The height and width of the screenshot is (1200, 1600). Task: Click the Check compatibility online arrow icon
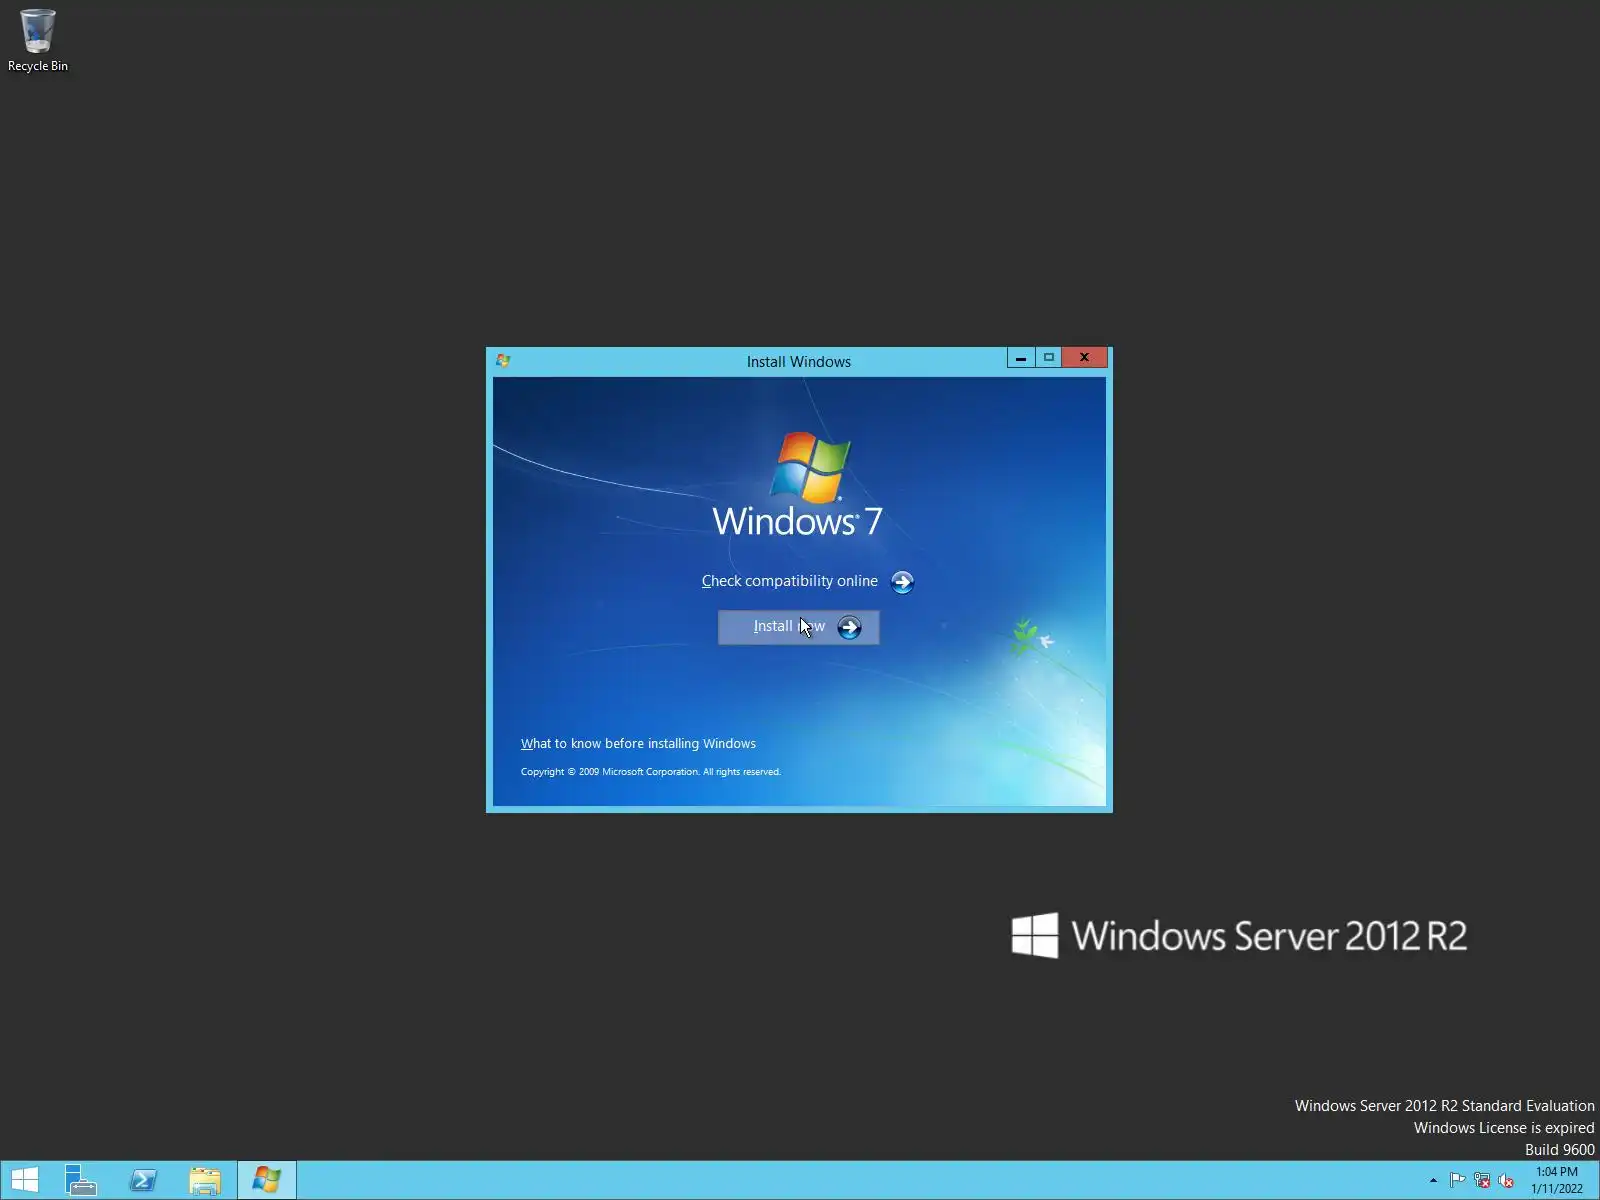pos(902,582)
